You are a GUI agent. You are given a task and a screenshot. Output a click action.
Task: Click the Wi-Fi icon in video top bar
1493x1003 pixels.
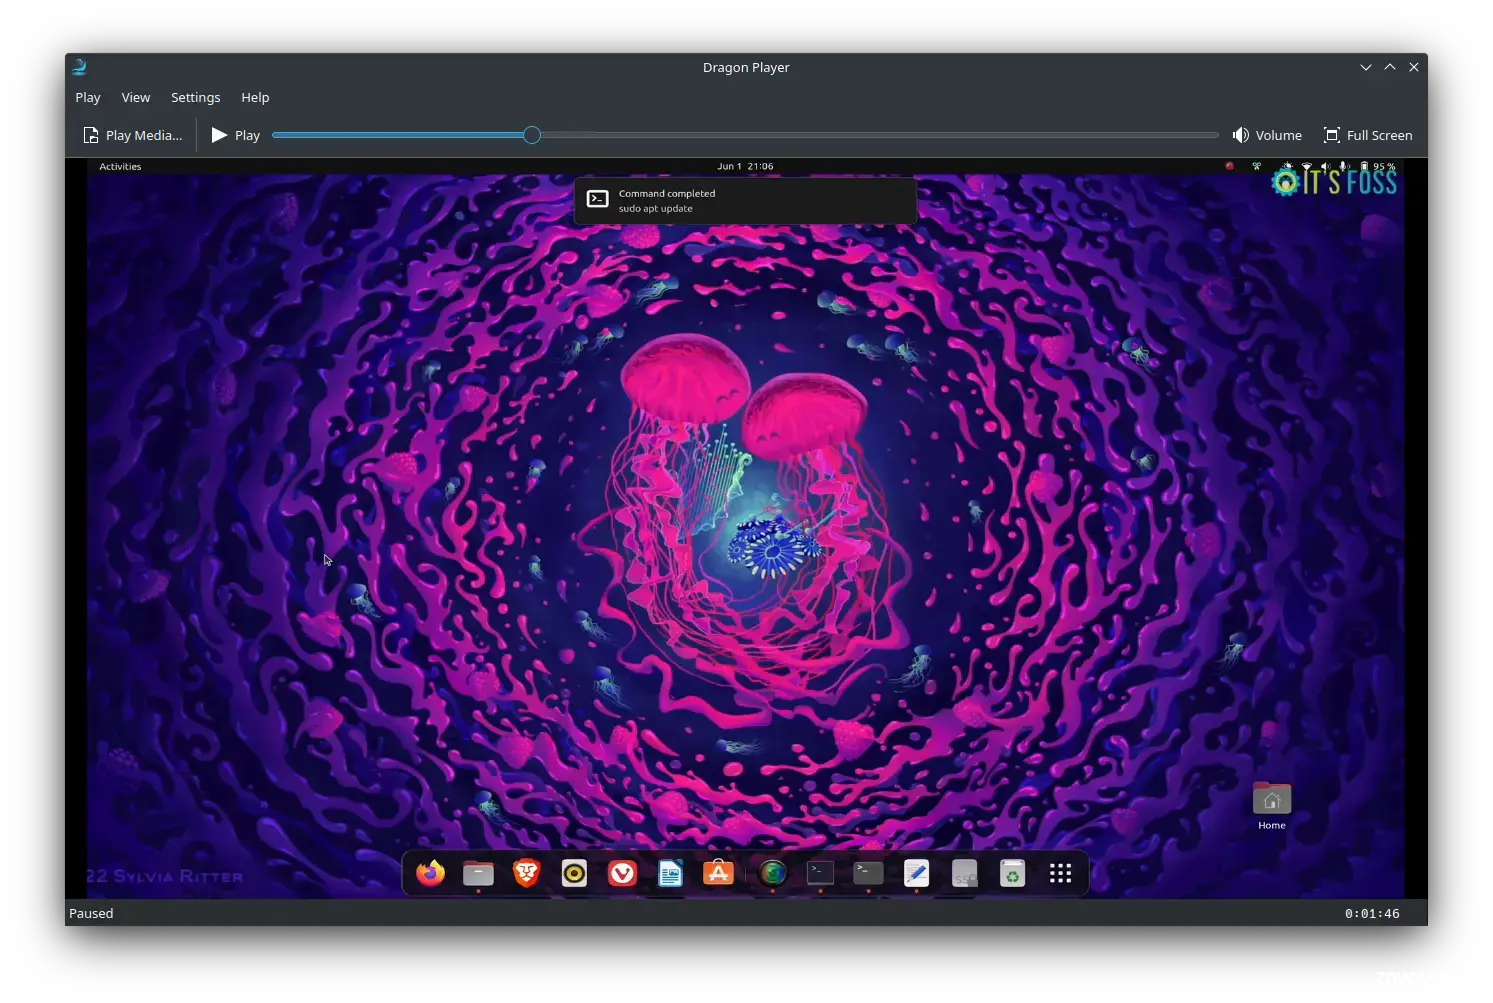click(1306, 166)
